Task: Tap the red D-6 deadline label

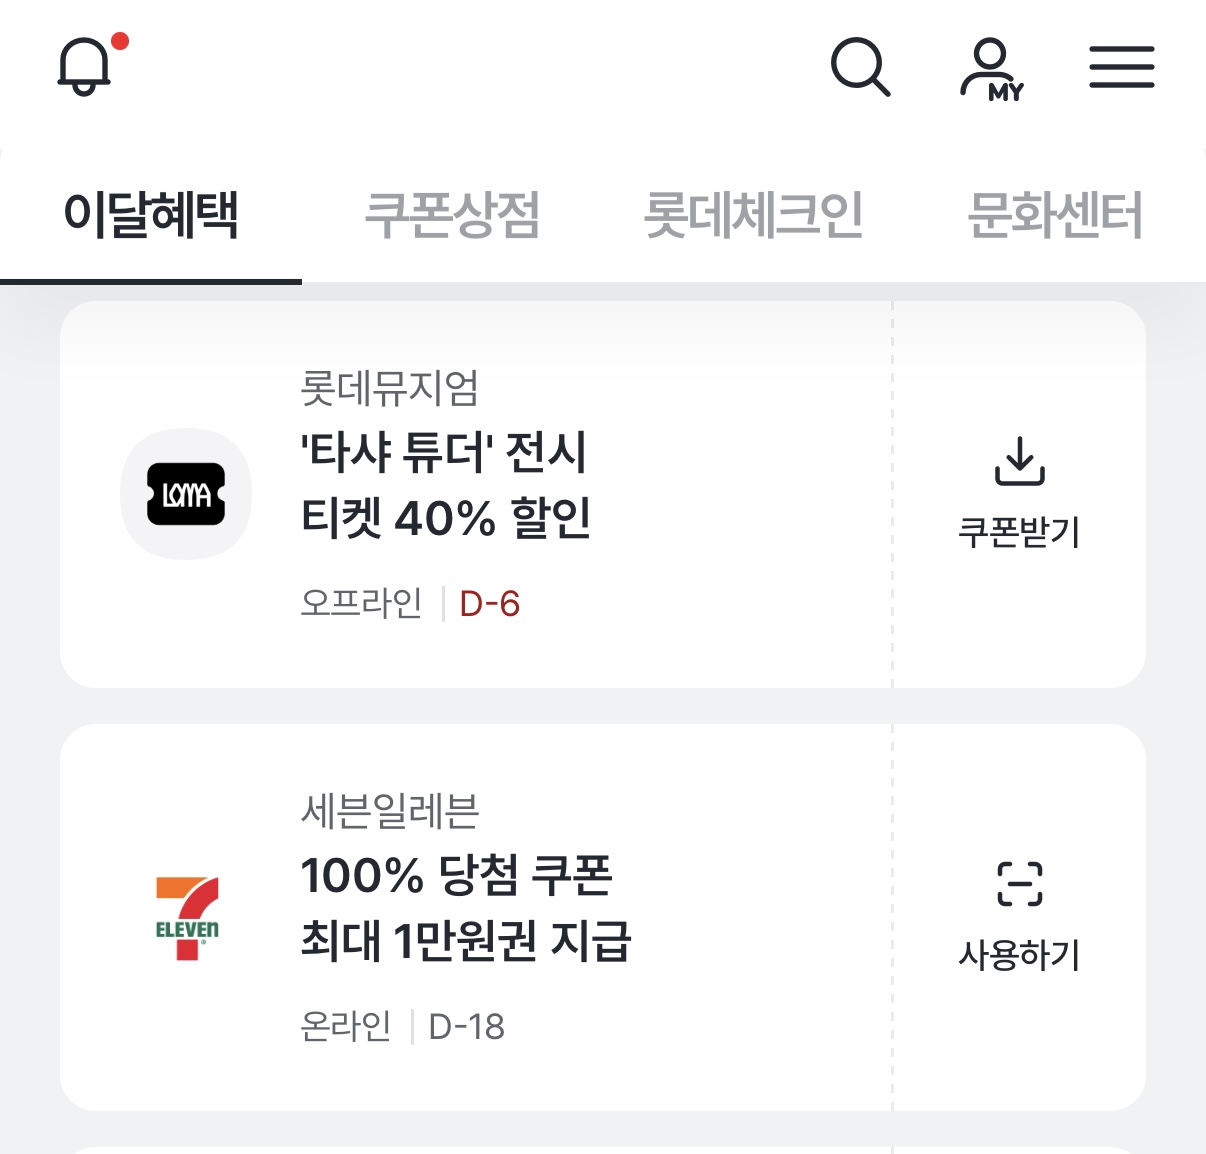Action: (489, 604)
